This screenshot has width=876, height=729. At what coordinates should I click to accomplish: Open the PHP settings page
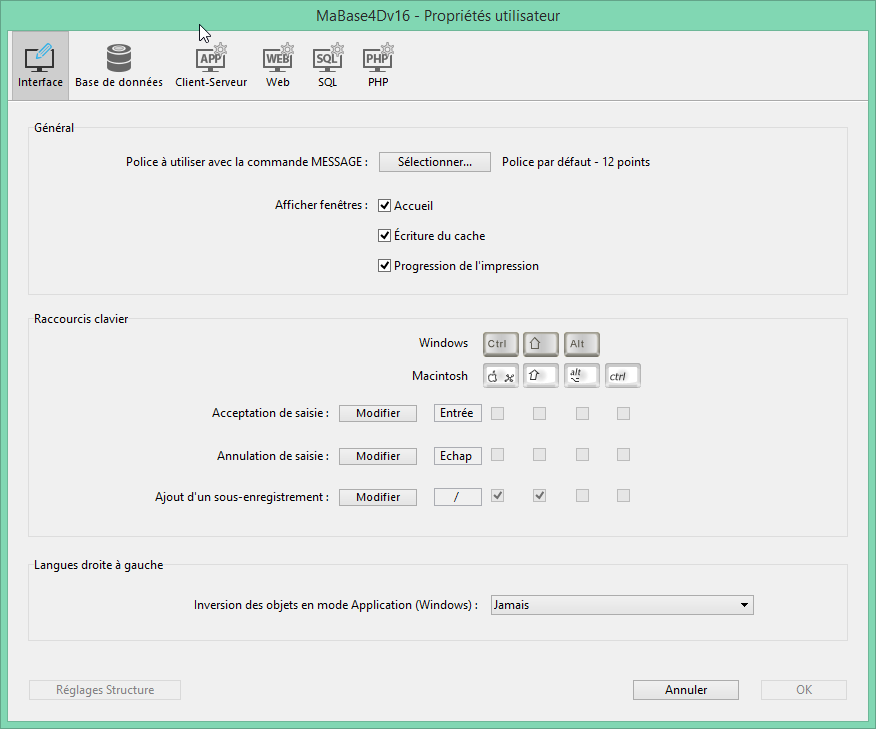(378, 66)
